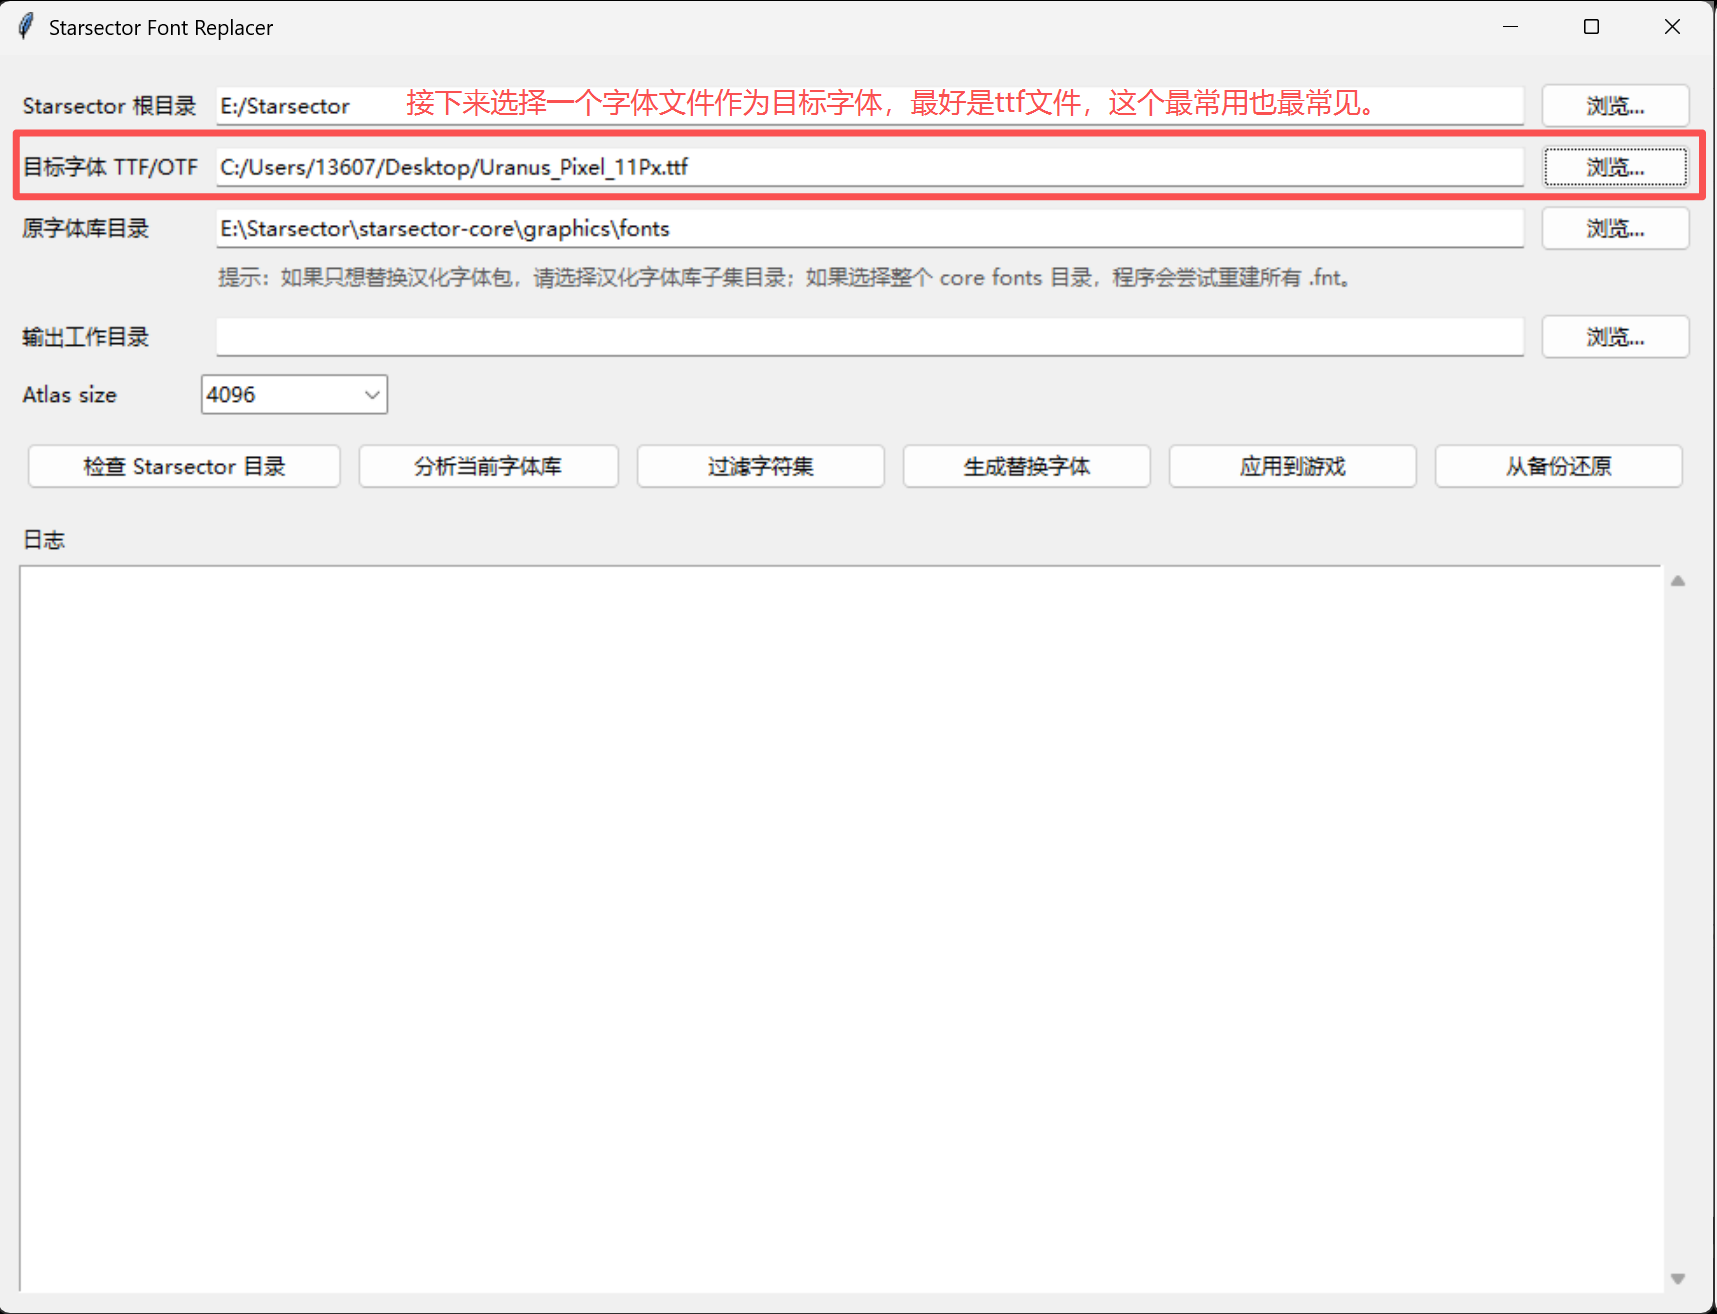
Task: Click the 输出工作目录 label
Action: (86, 337)
